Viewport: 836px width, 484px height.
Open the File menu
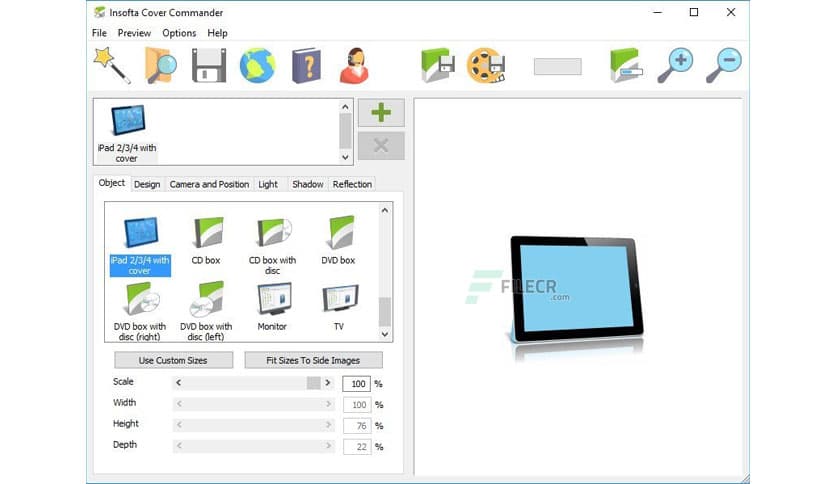point(99,33)
